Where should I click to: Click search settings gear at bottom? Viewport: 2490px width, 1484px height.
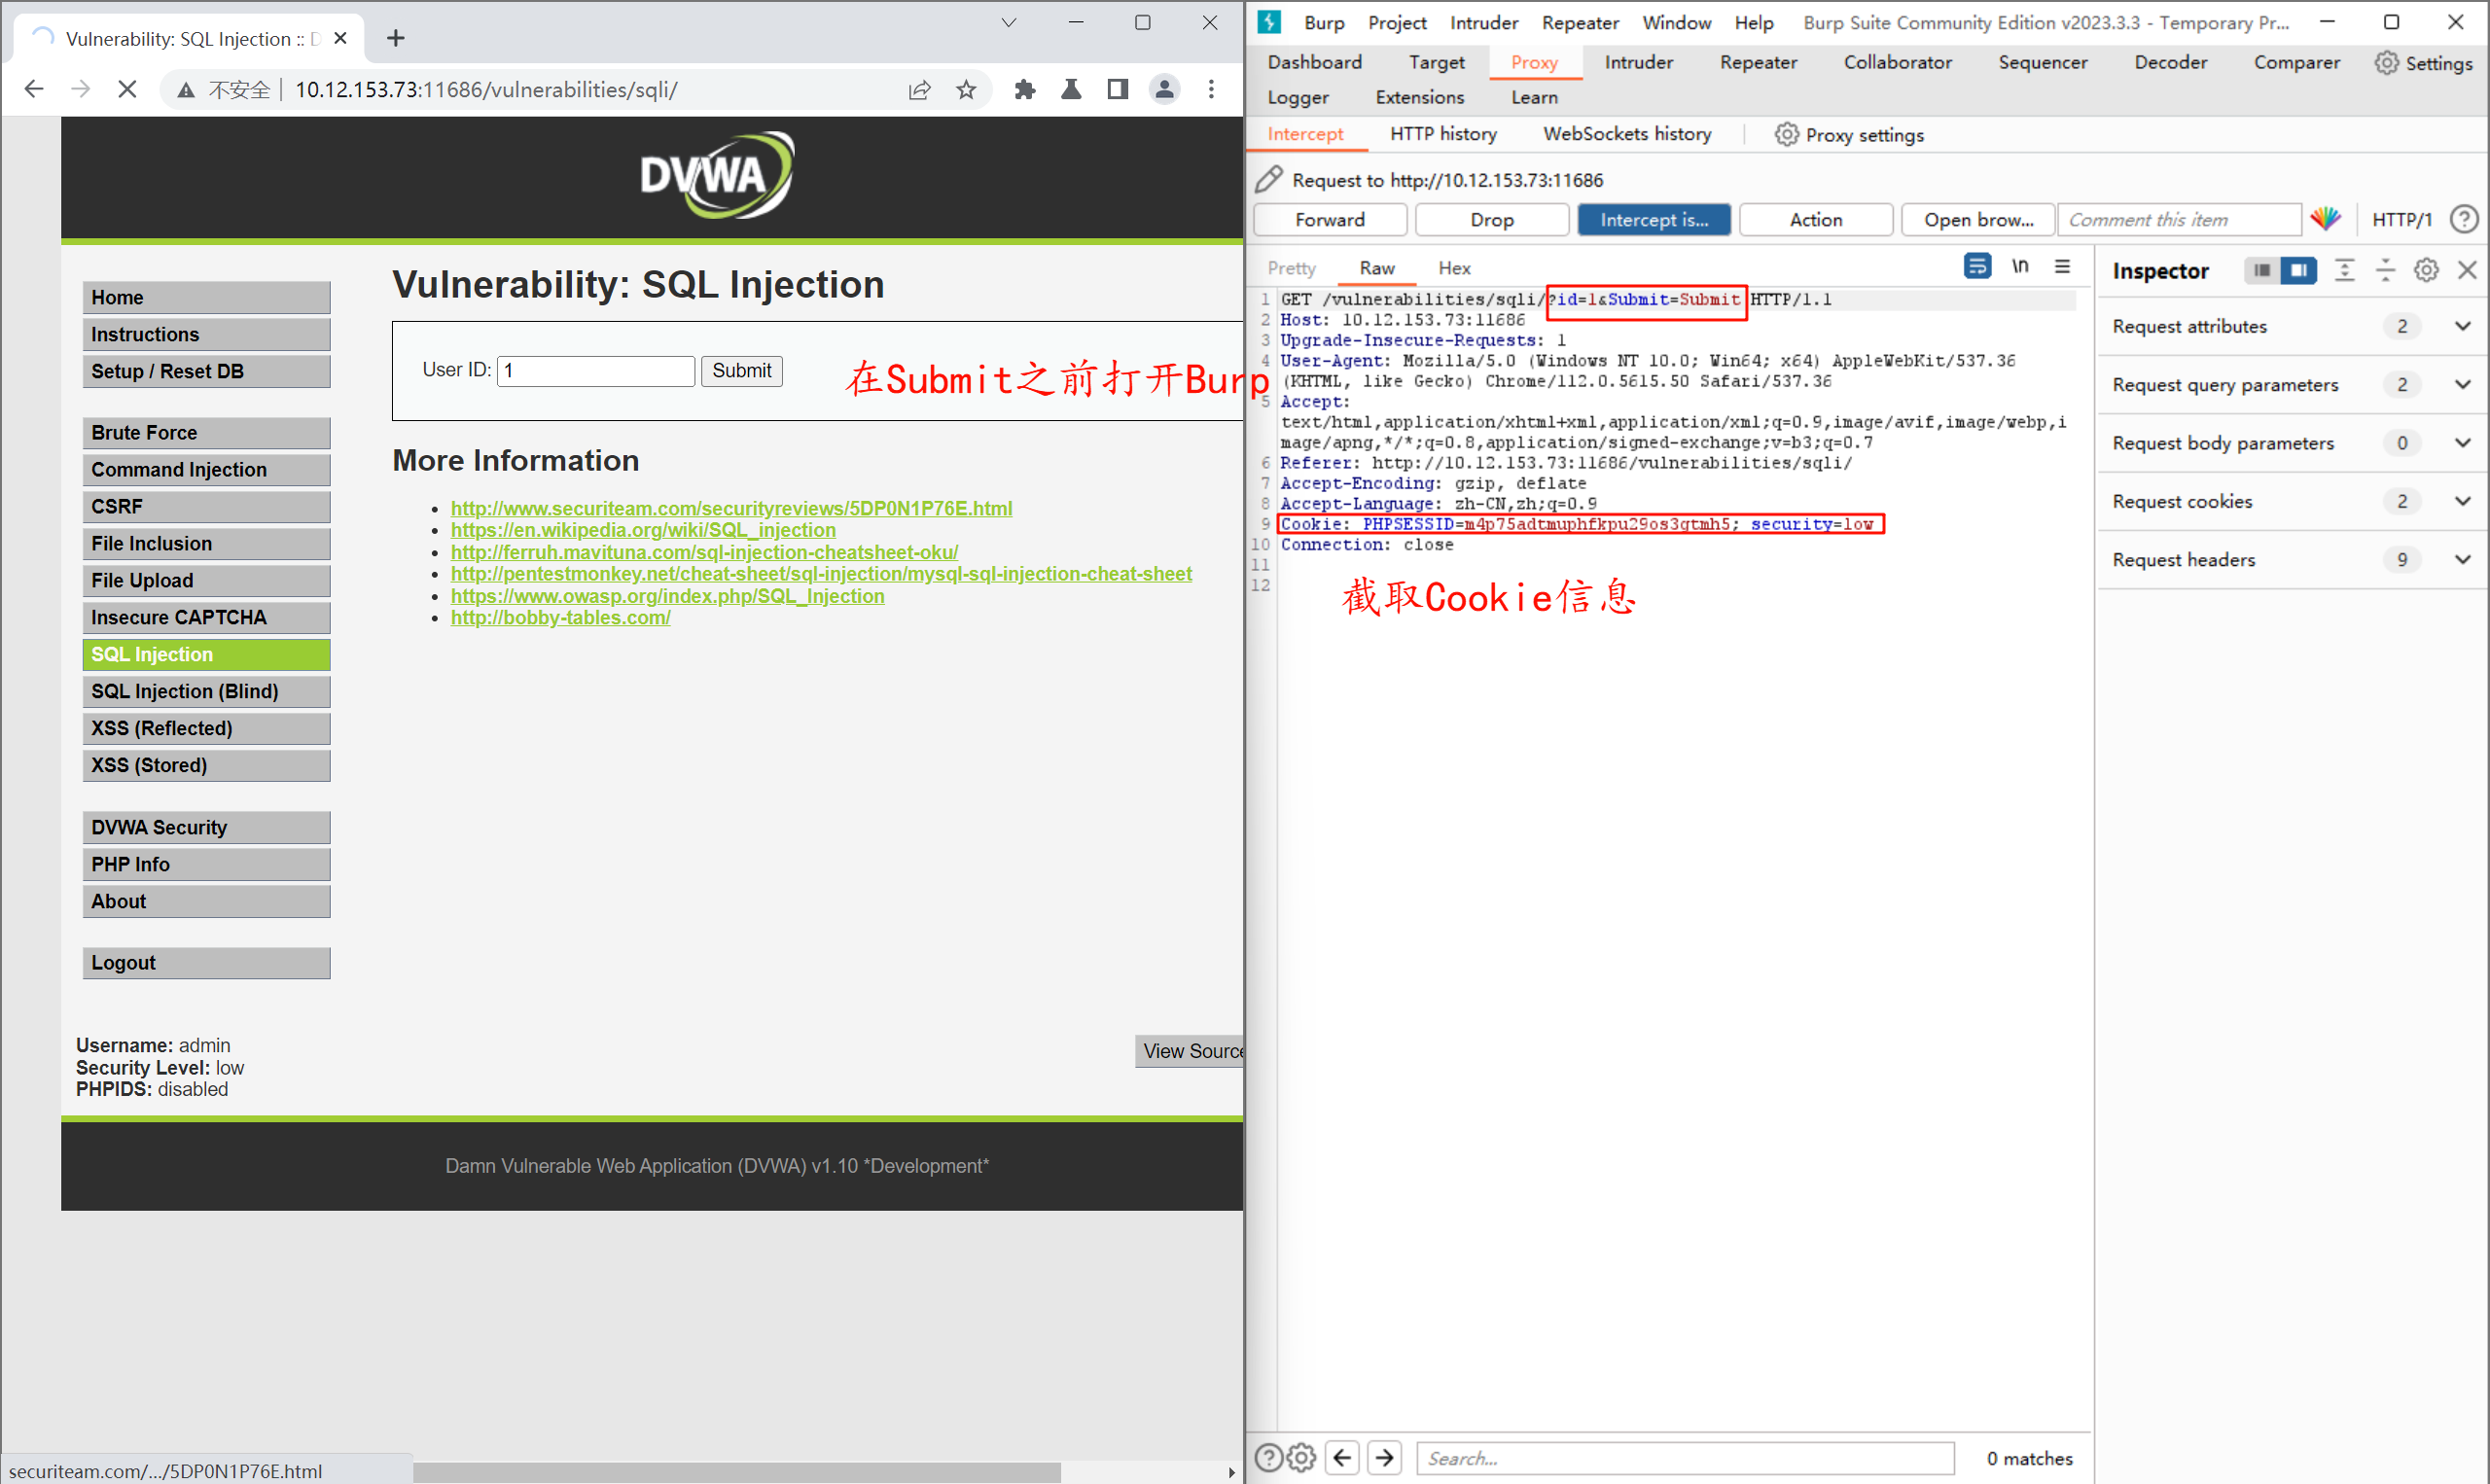1301,1457
